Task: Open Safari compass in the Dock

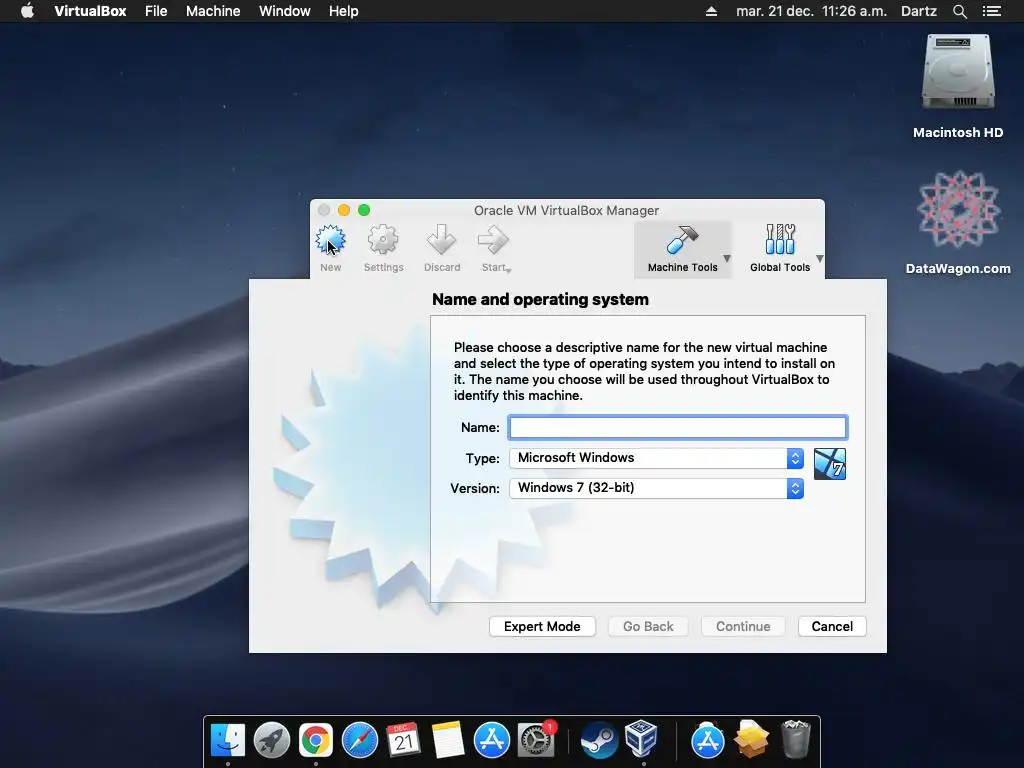Action: click(360, 740)
